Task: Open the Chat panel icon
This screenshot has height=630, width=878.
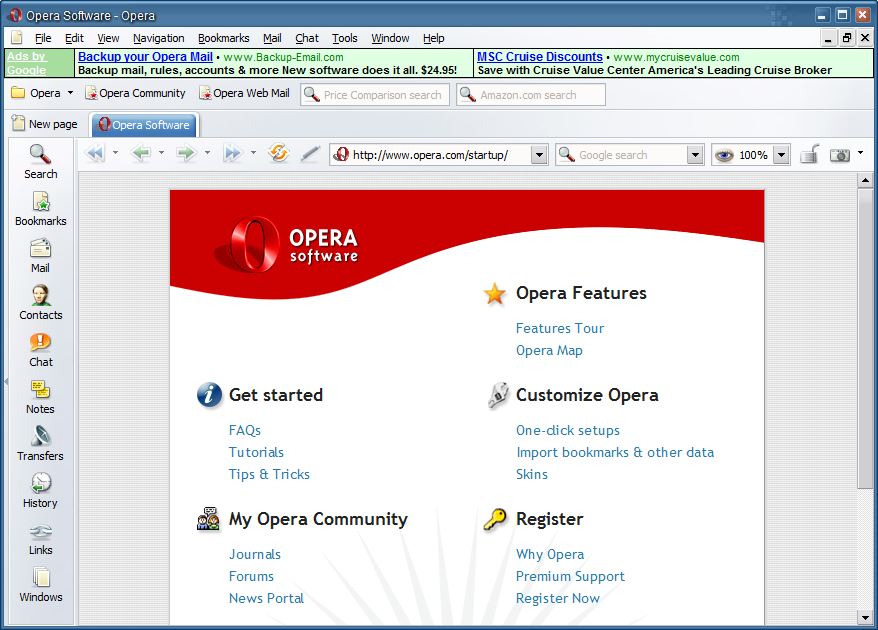Action: (40, 342)
